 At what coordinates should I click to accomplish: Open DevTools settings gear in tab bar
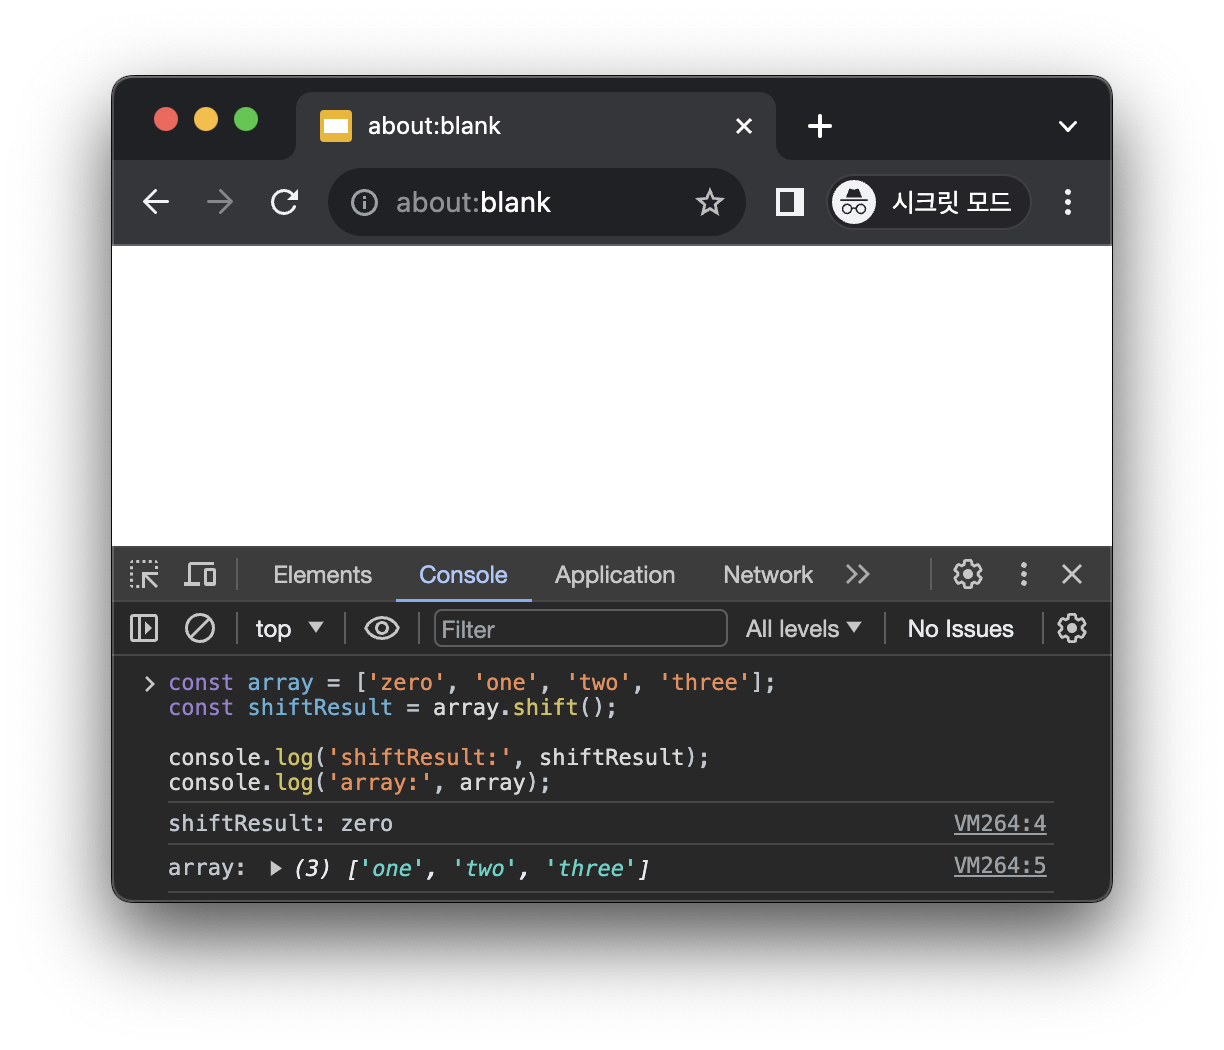(x=968, y=574)
